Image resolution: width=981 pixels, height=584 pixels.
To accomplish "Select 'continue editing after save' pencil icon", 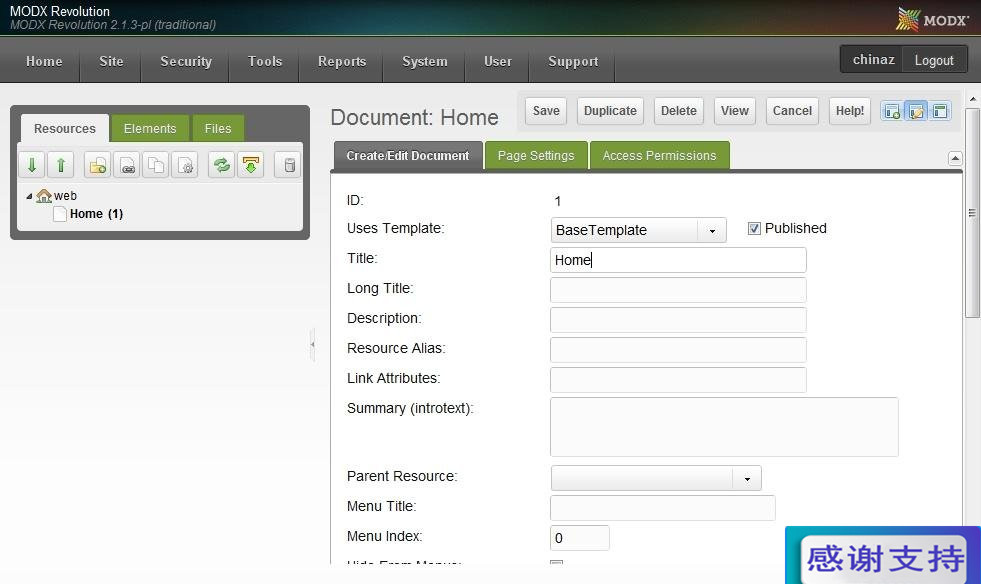I will (x=916, y=111).
